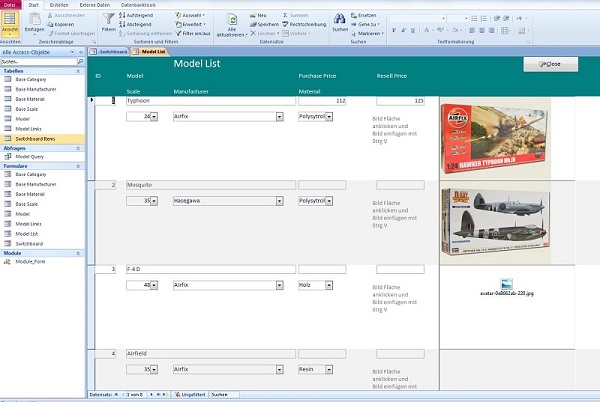Image resolution: width=600 pixels, height=402 pixels.
Task: Open the Externe Daten ribbon tab
Action: (95, 5)
